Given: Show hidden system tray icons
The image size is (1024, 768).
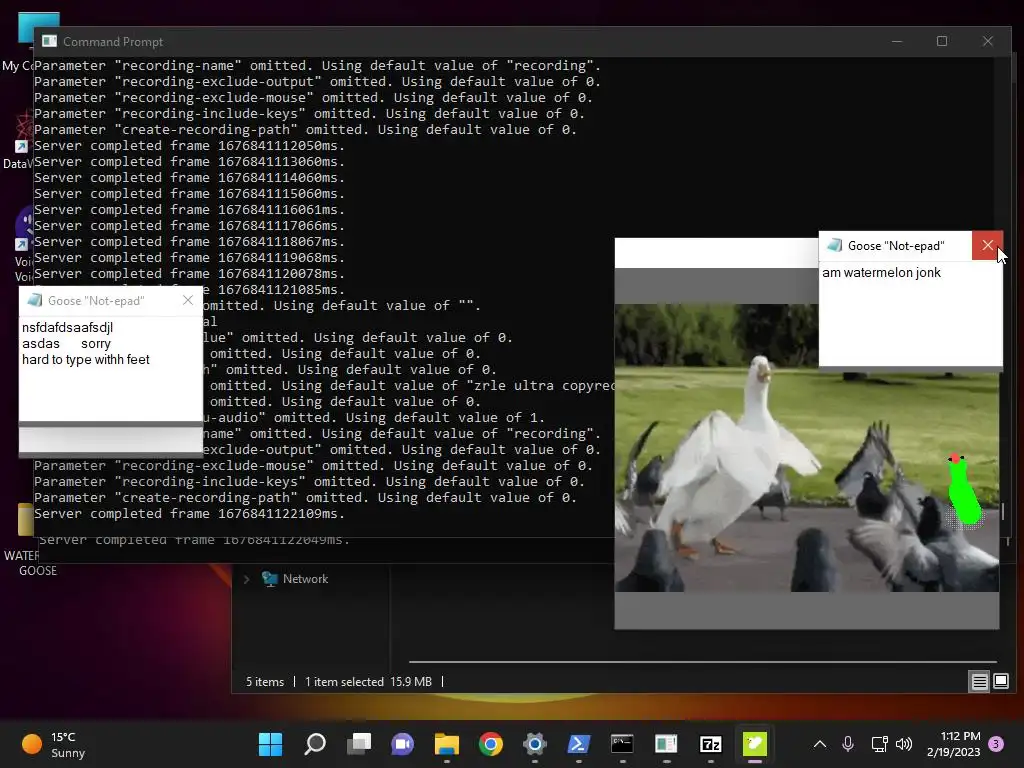Looking at the screenshot, I should 820,744.
